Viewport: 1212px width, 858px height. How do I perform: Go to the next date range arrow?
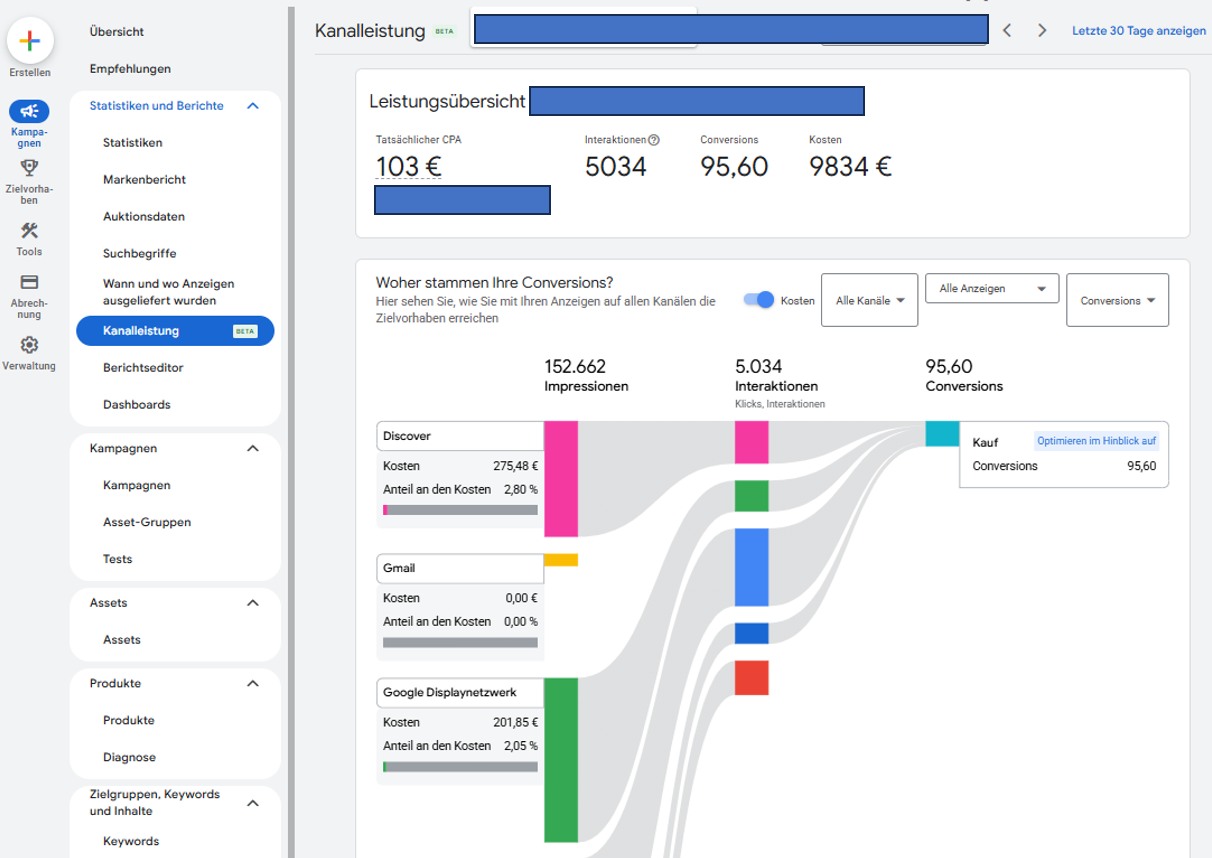click(x=1042, y=31)
